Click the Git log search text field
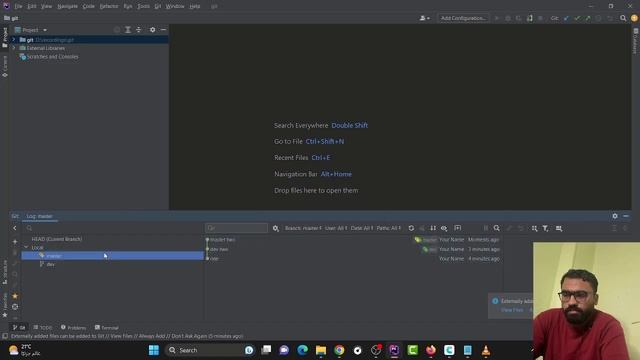This screenshot has width=640, height=360. [236, 228]
